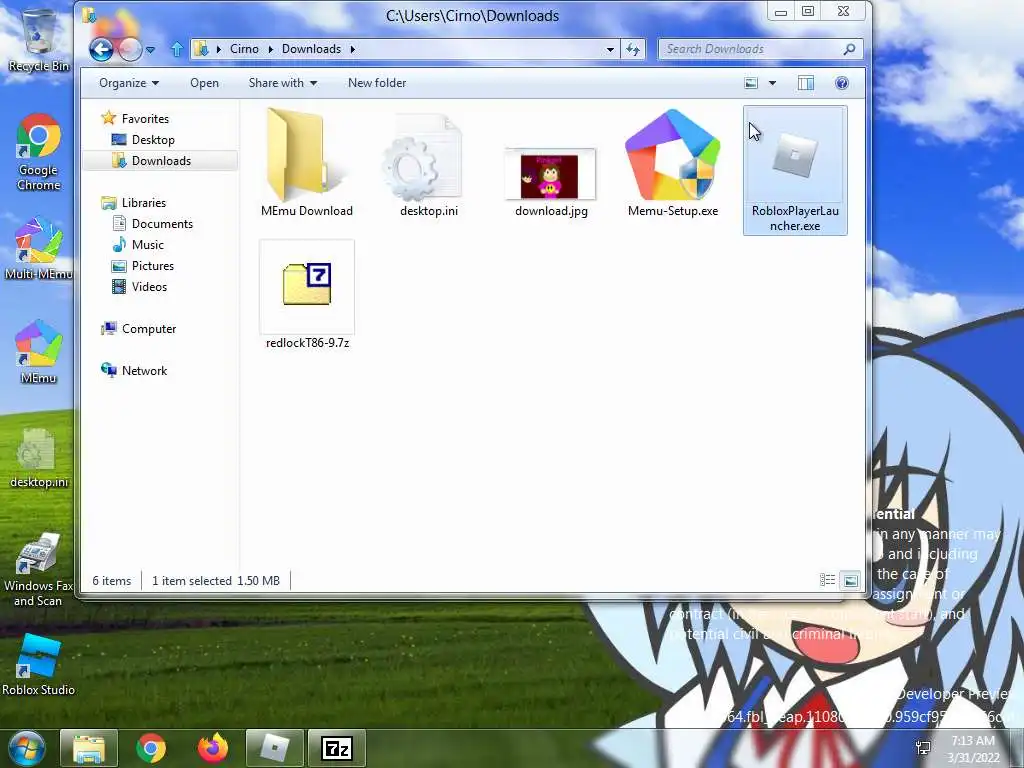This screenshot has height=768, width=1024.
Task: Launch Firefox from the taskbar
Action: (212, 748)
